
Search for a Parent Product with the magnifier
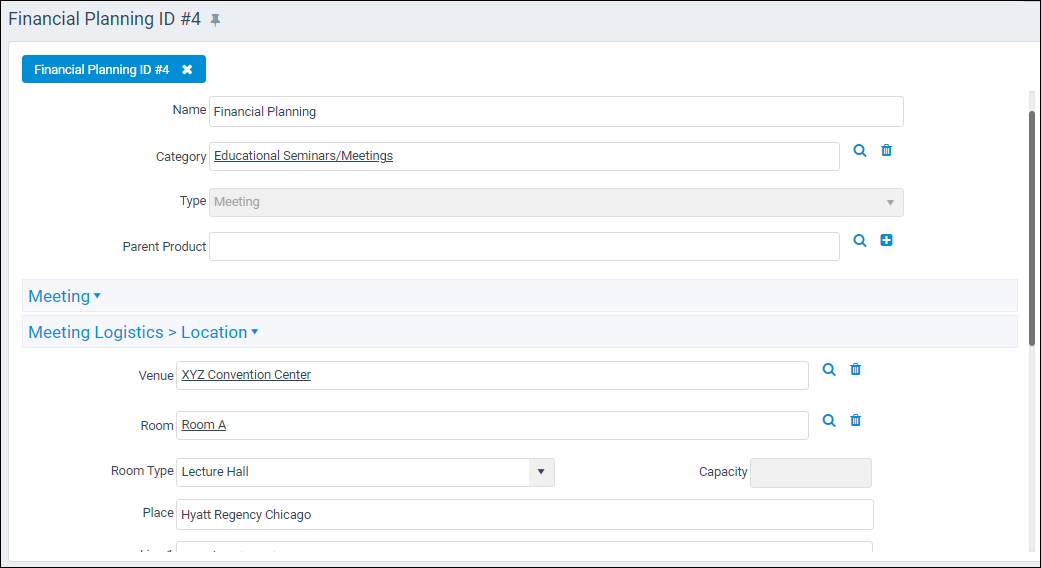click(860, 241)
